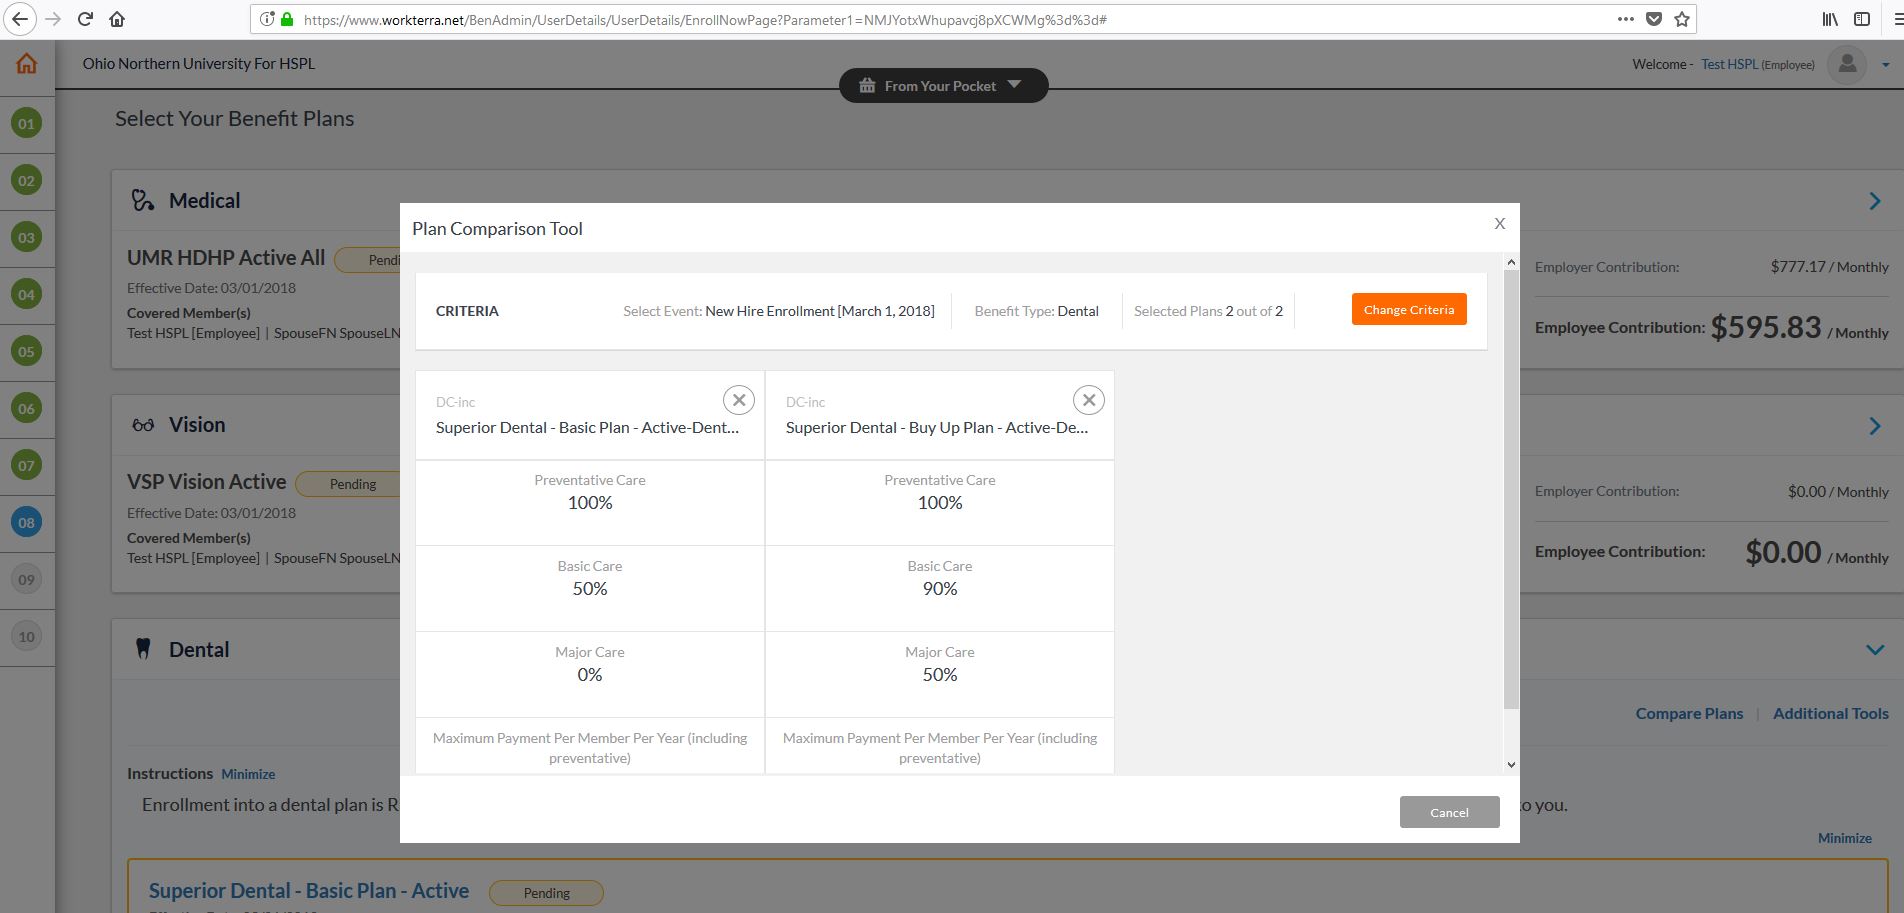Open the browser library icon
Image resolution: width=1904 pixels, height=913 pixels.
1829,19
